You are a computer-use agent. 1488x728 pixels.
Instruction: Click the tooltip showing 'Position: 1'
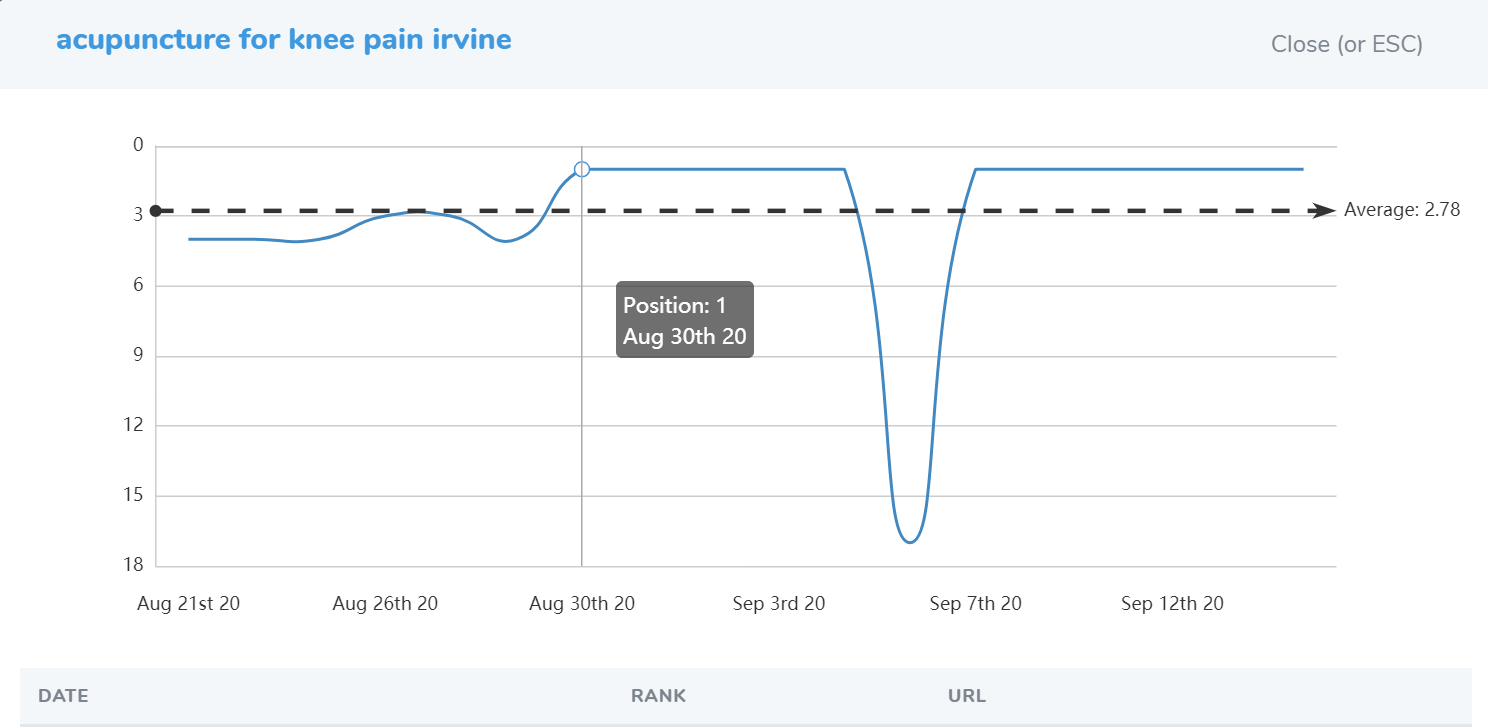pyautogui.click(x=684, y=320)
